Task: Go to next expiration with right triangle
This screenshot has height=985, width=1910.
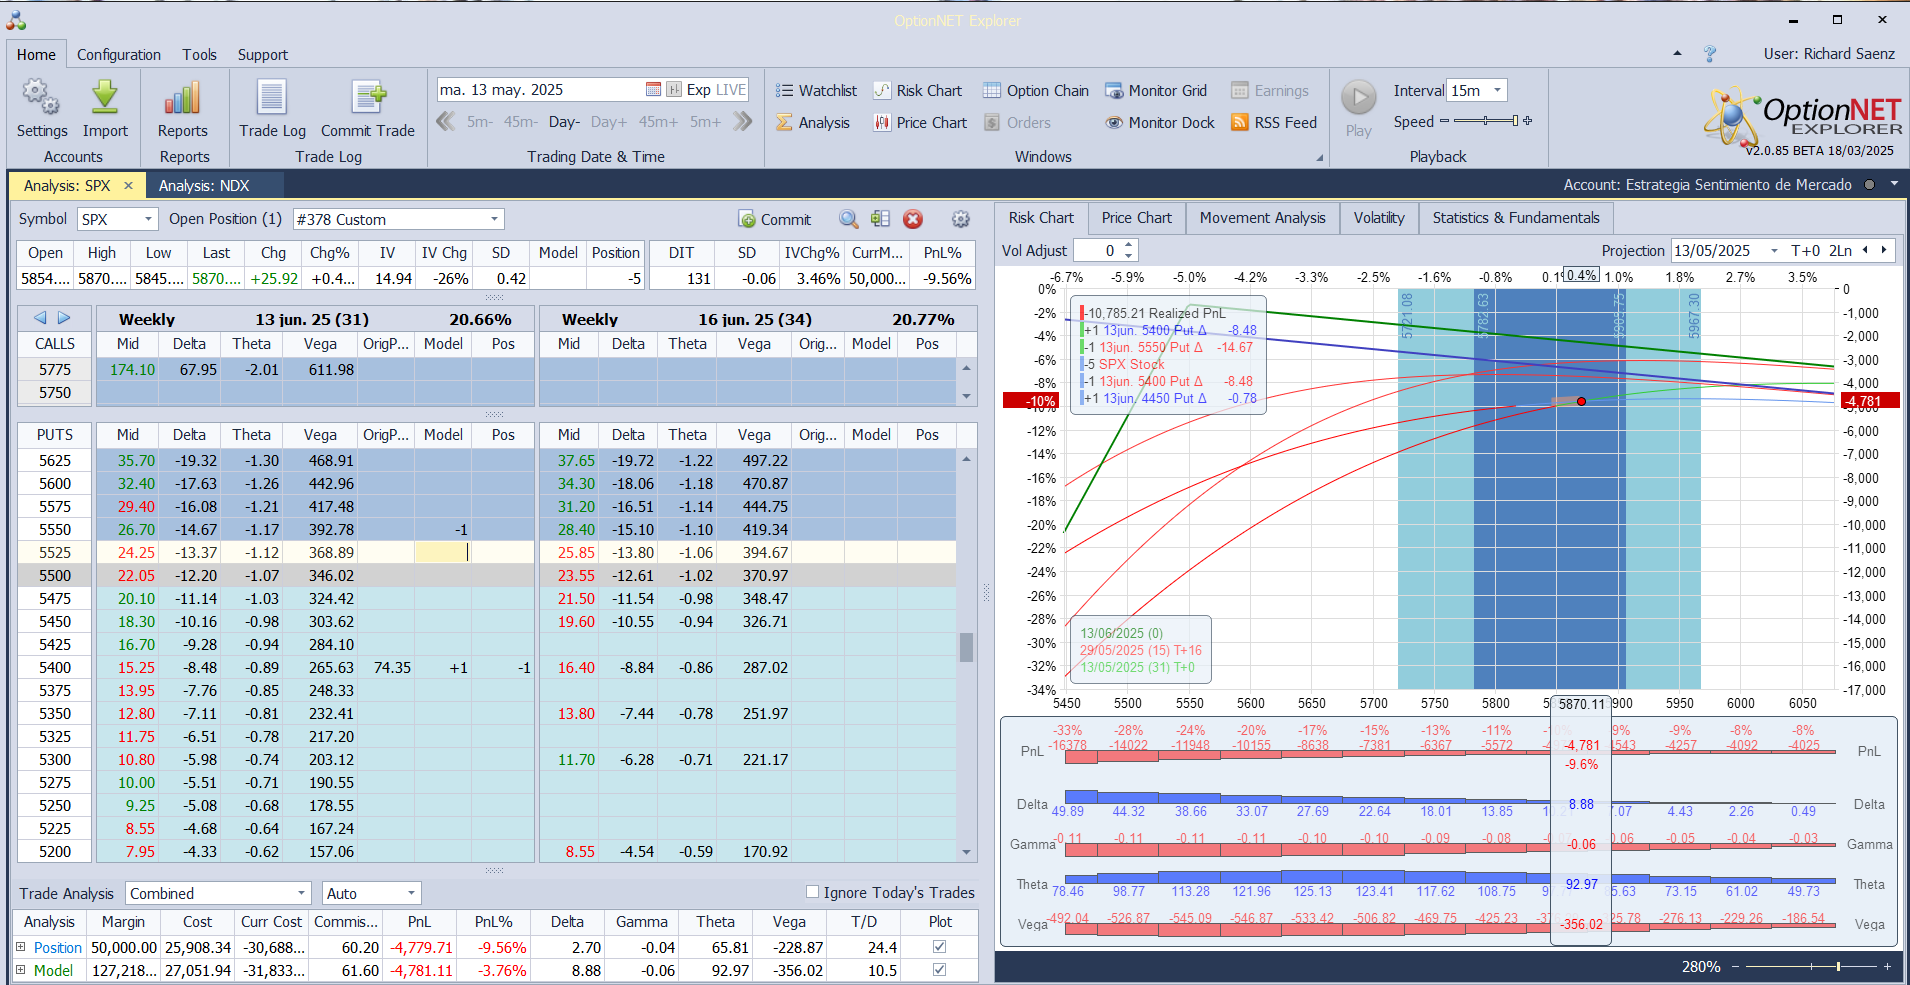Action: tap(64, 317)
